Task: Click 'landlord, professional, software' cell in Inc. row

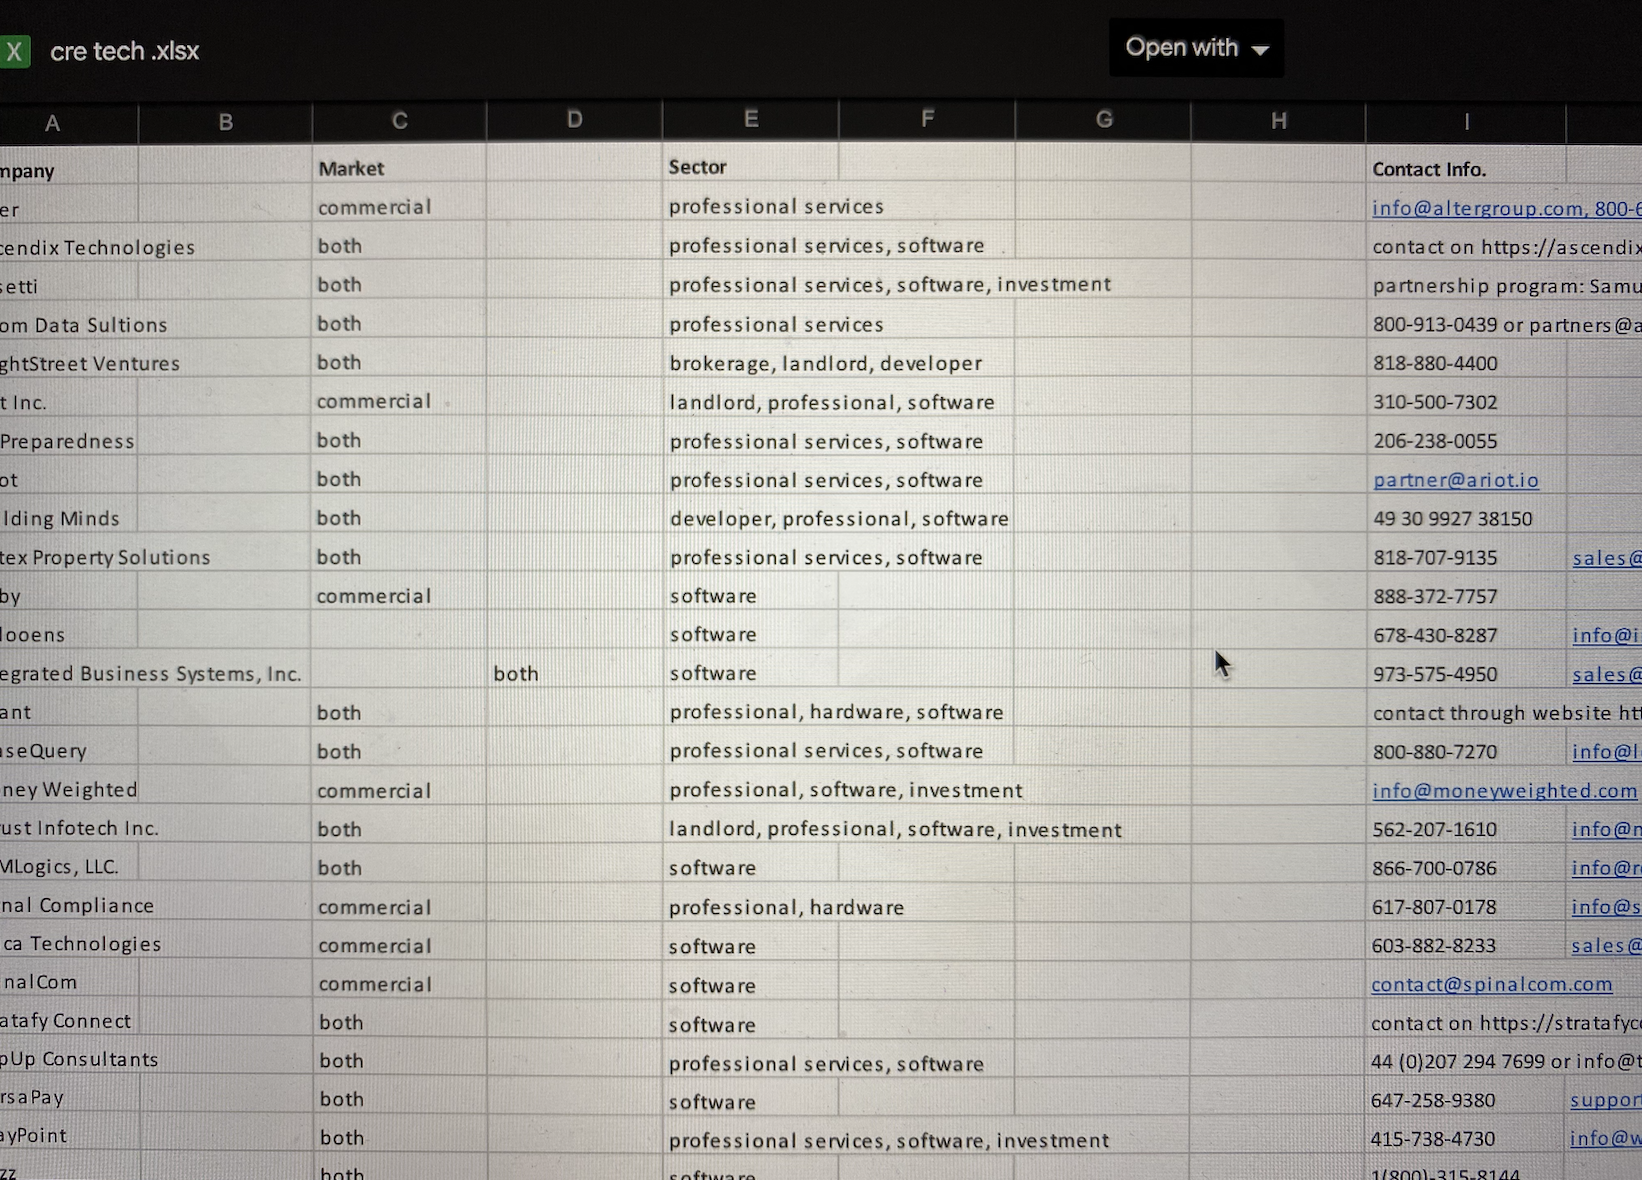Action: (832, 402)
